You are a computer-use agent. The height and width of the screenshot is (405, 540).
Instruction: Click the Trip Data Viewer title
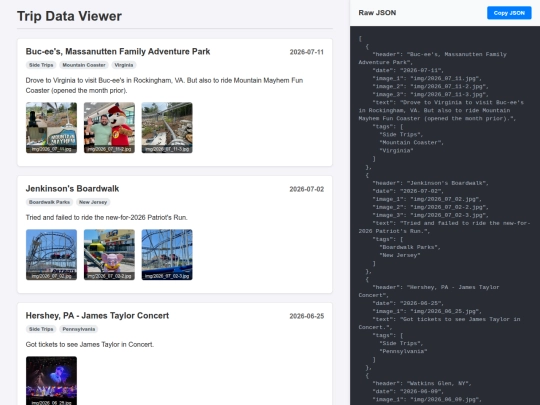[x=69, y=16]
